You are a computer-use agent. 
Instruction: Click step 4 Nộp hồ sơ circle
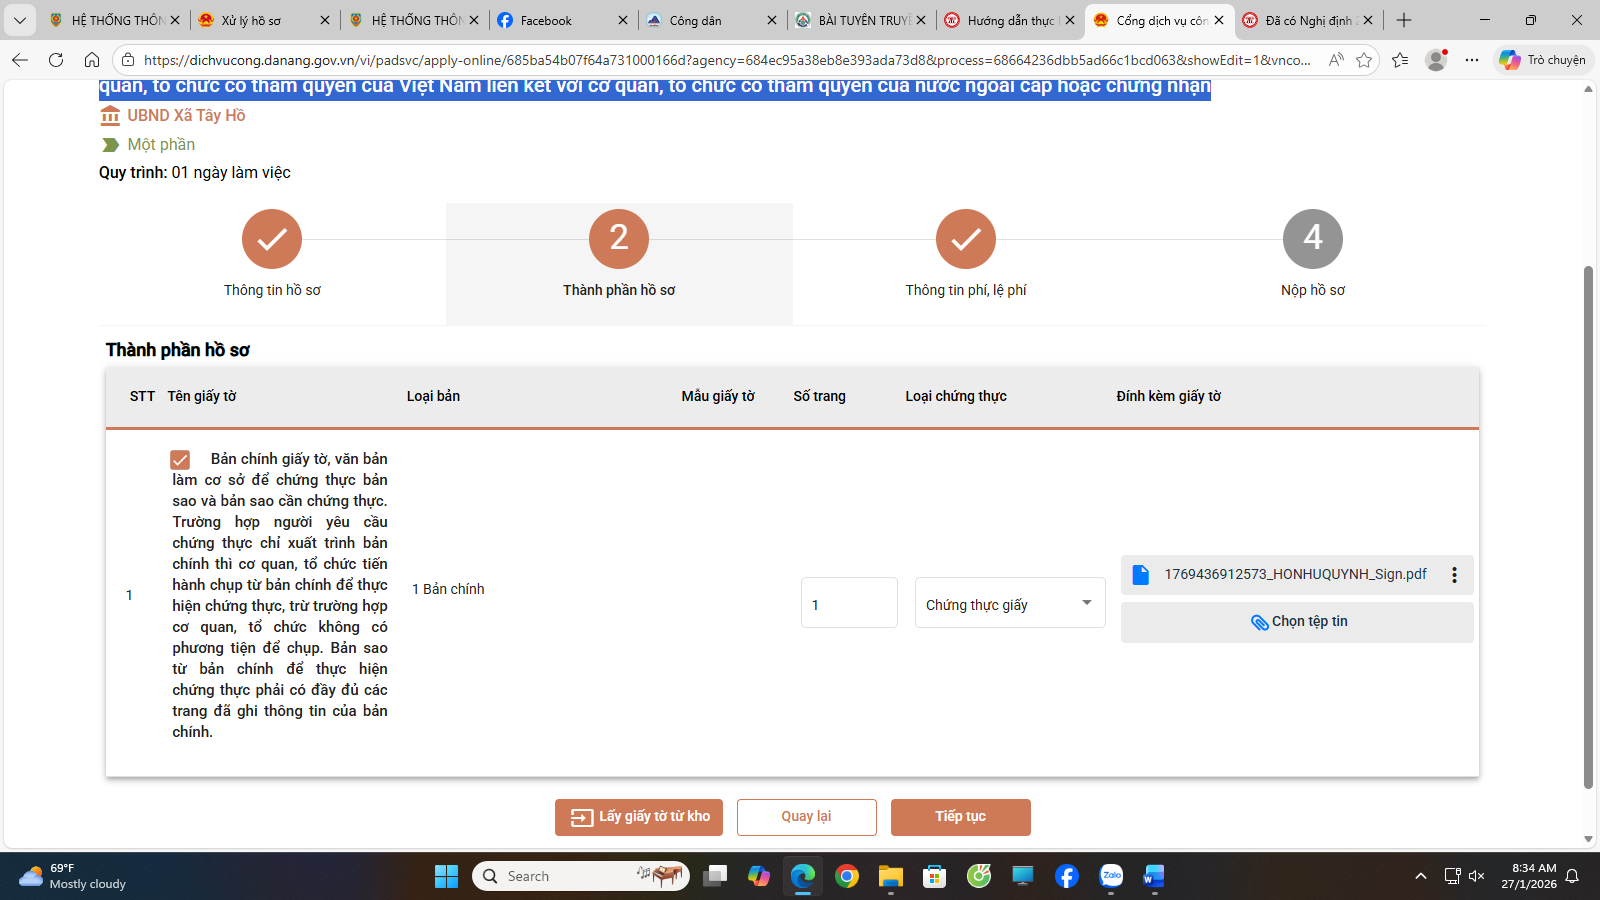(1312, 239)
